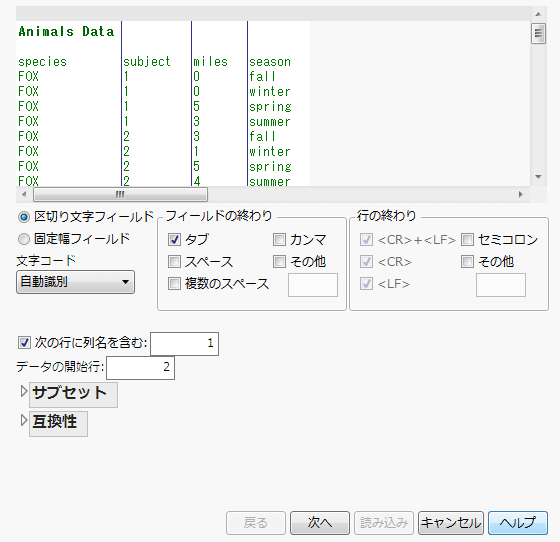
Task: Toggle the <CR> checkbox
Action: pyautogui.click(x=366, y=261)
